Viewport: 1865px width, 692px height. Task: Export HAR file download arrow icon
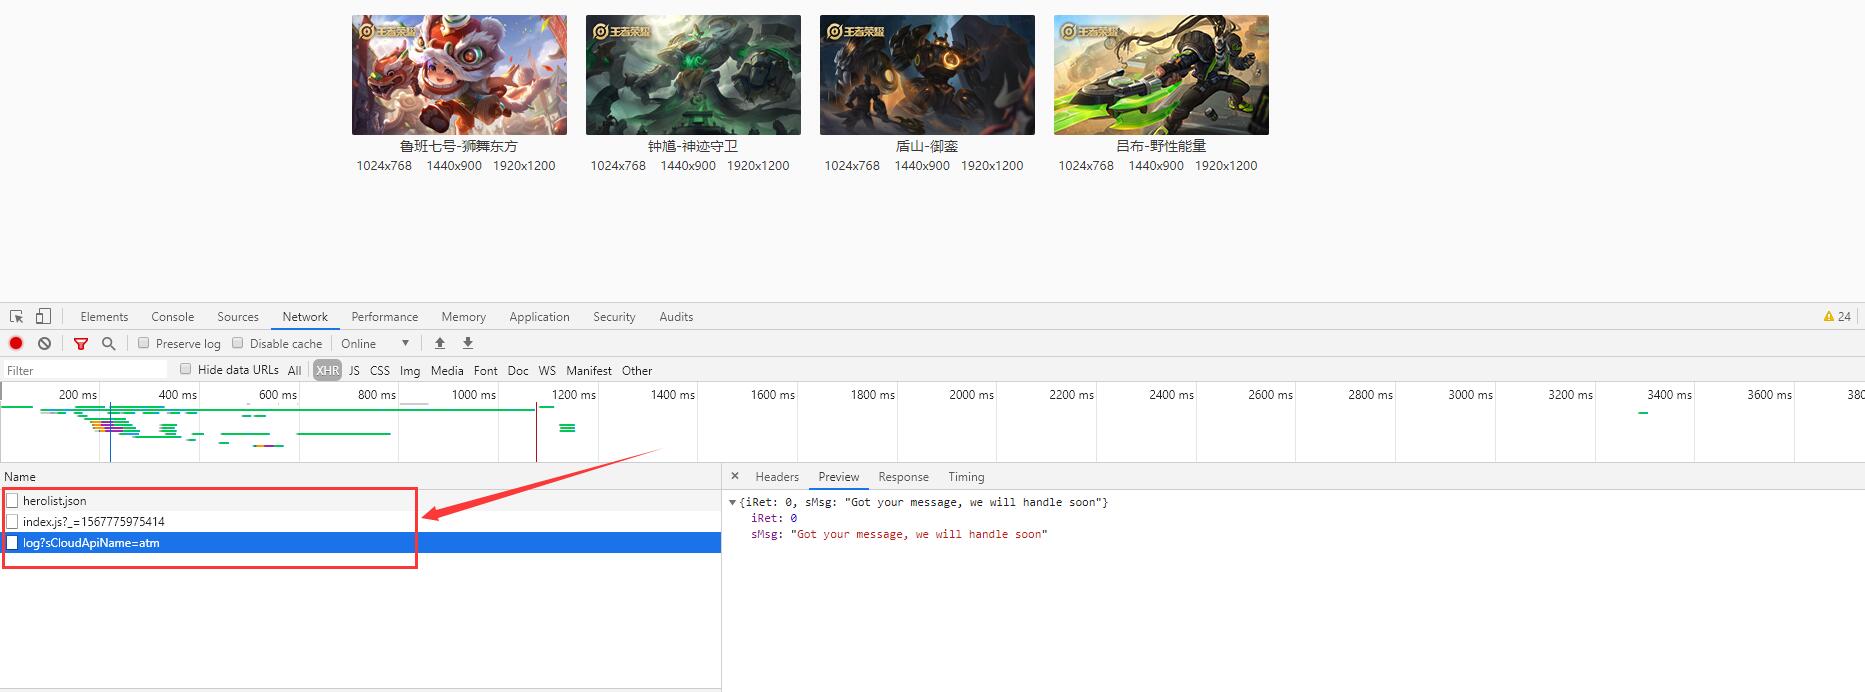pyautogui.click(x=467, y=343)
